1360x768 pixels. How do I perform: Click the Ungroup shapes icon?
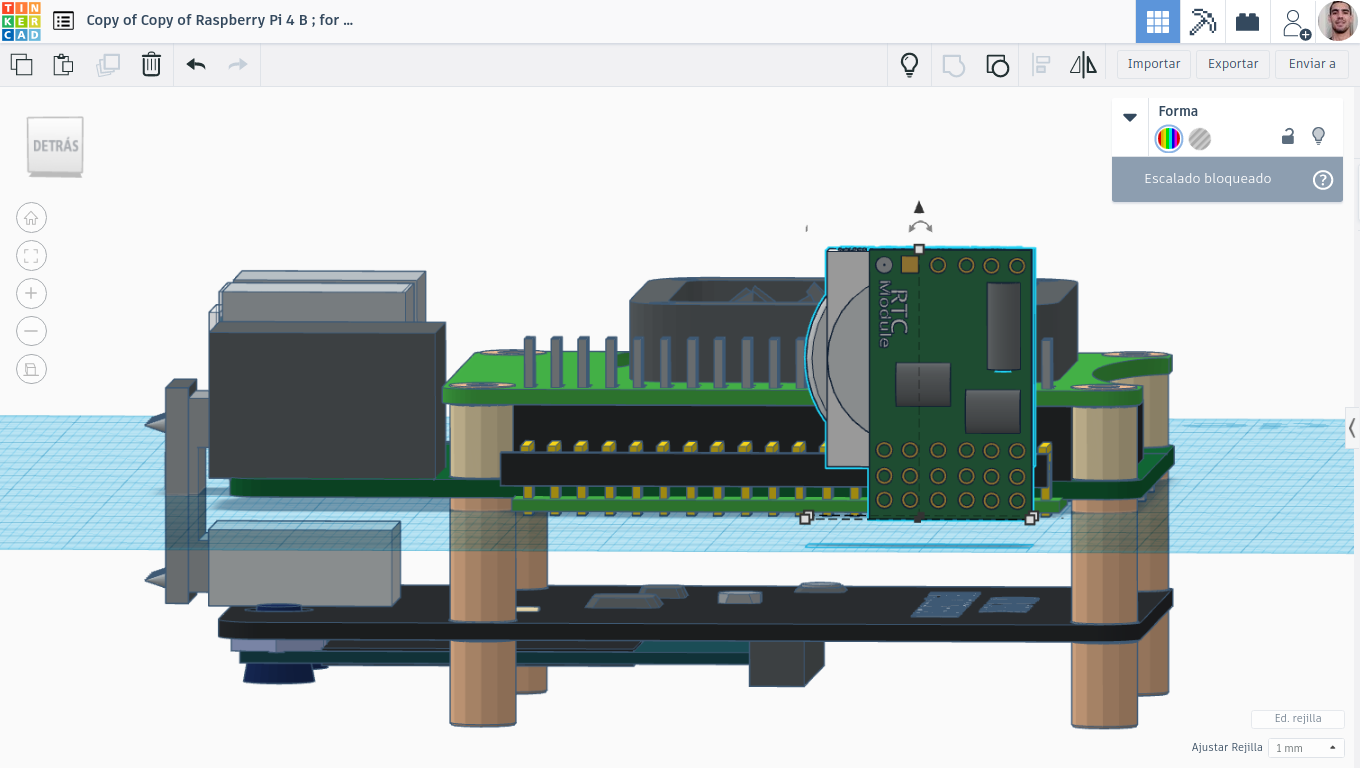click(x=997, y=66)
